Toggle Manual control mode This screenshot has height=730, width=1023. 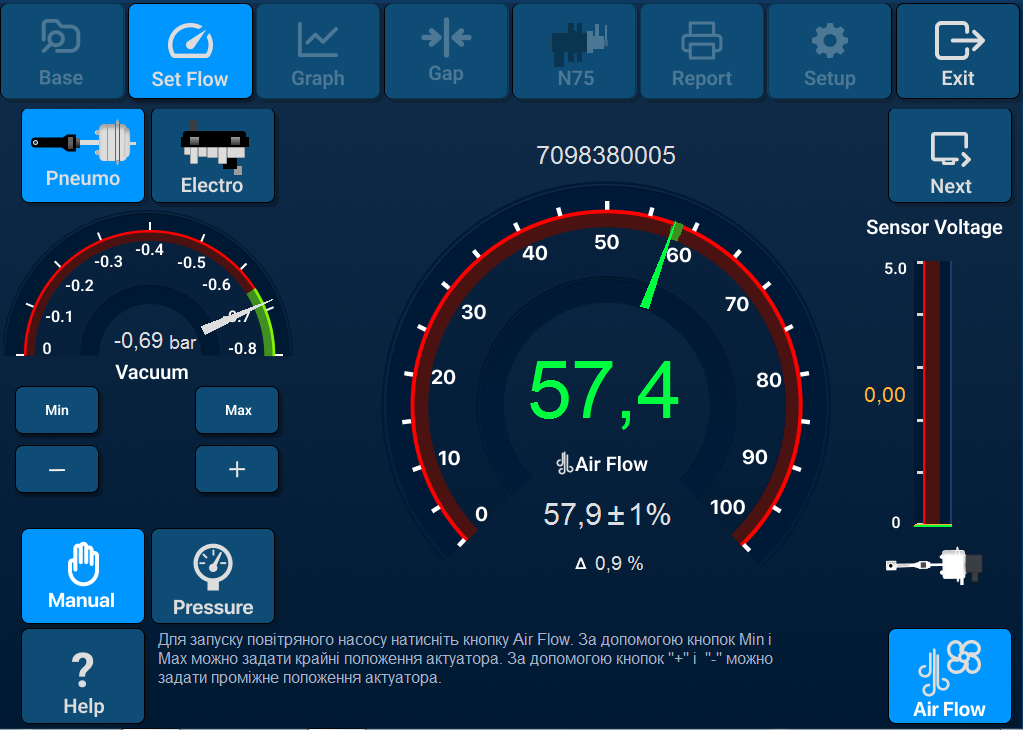(82, 576)
